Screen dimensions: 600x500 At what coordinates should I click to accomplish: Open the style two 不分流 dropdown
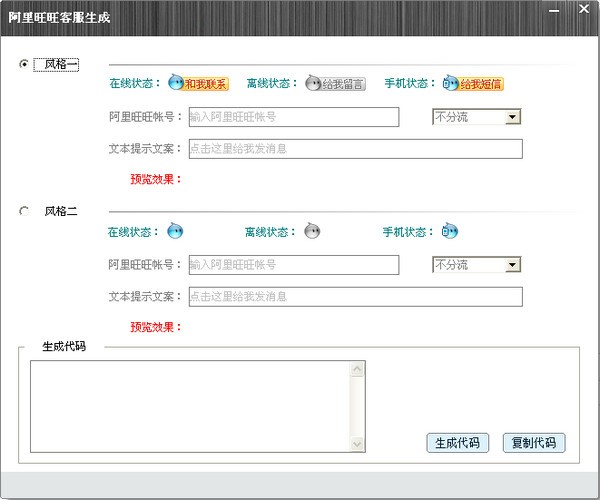476,265
